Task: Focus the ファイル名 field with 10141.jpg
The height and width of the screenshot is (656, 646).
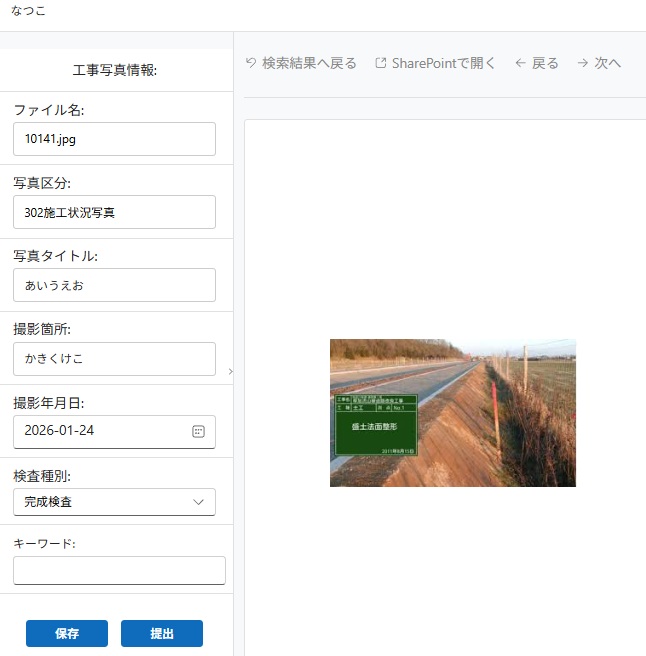Action: [x=114, y=139]
